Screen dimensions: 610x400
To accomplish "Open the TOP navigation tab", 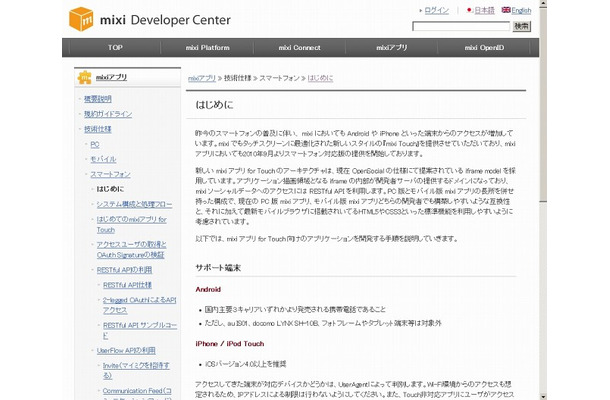I will click(x=115, y=47).
